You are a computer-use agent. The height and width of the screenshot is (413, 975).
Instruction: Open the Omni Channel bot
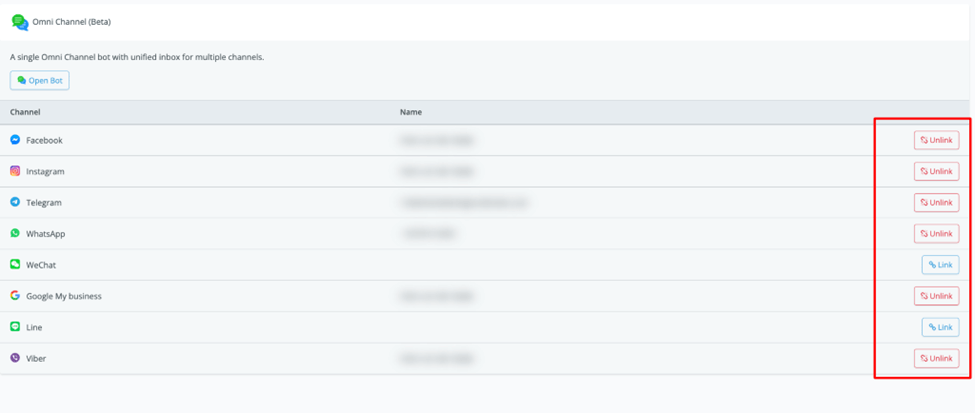(40, 80)
